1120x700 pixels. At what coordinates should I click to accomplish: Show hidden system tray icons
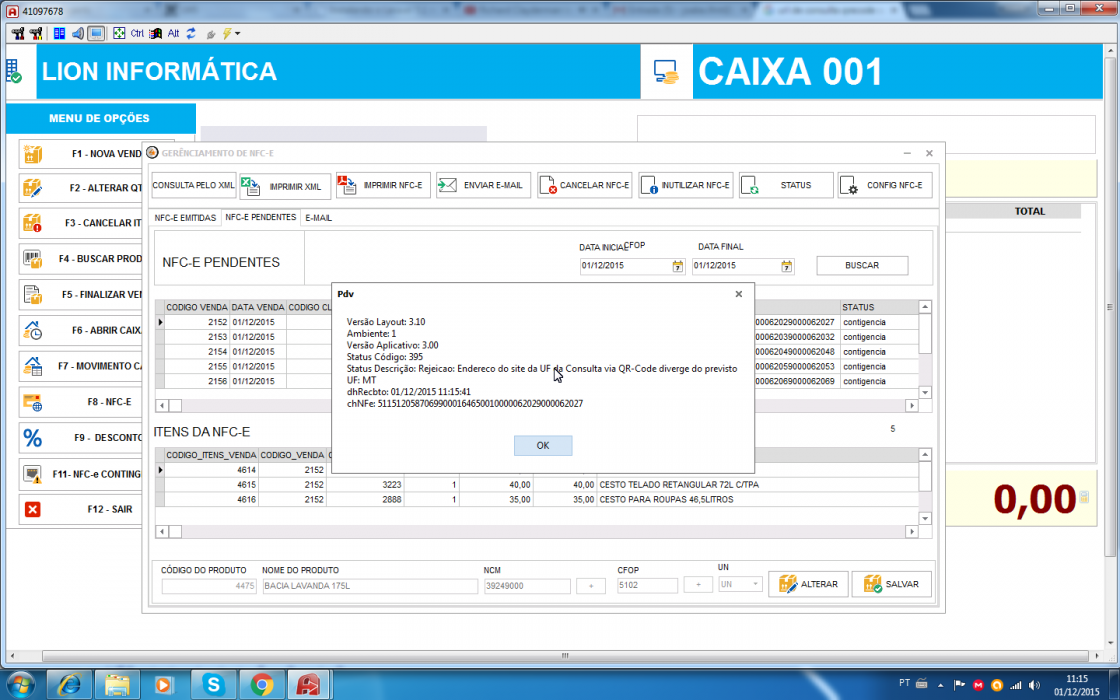(x=940, y=686)
